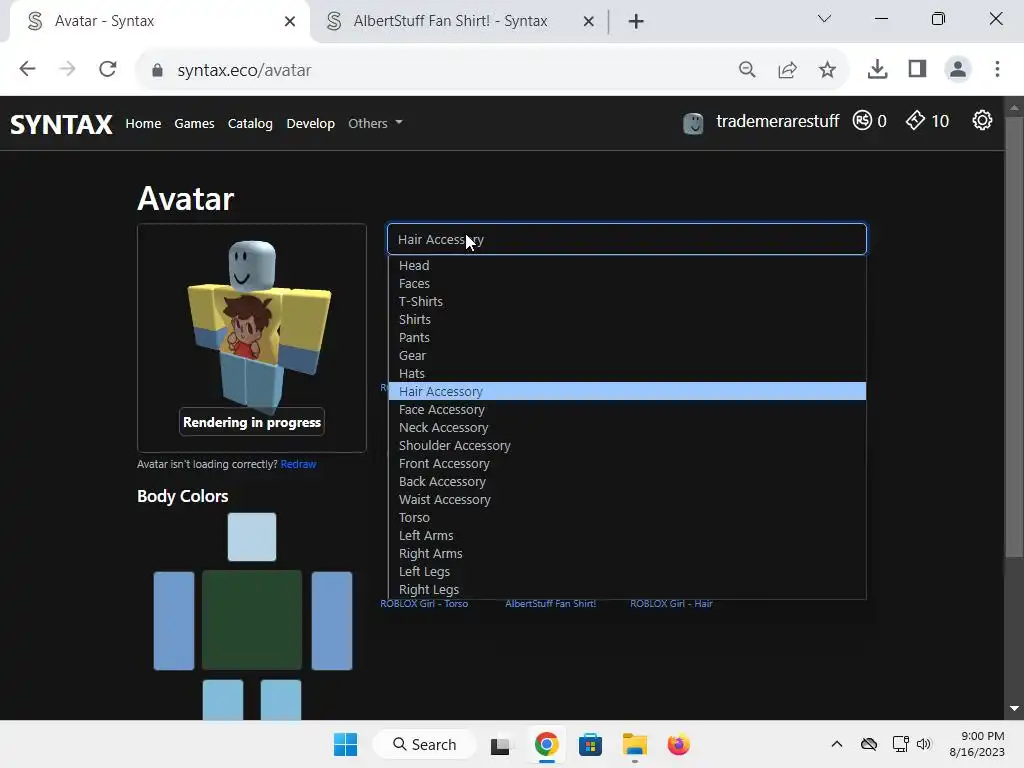This screenshot has height=768, width=1024.
Task: Pick Waist Accessory option
Action: [627, 500]
